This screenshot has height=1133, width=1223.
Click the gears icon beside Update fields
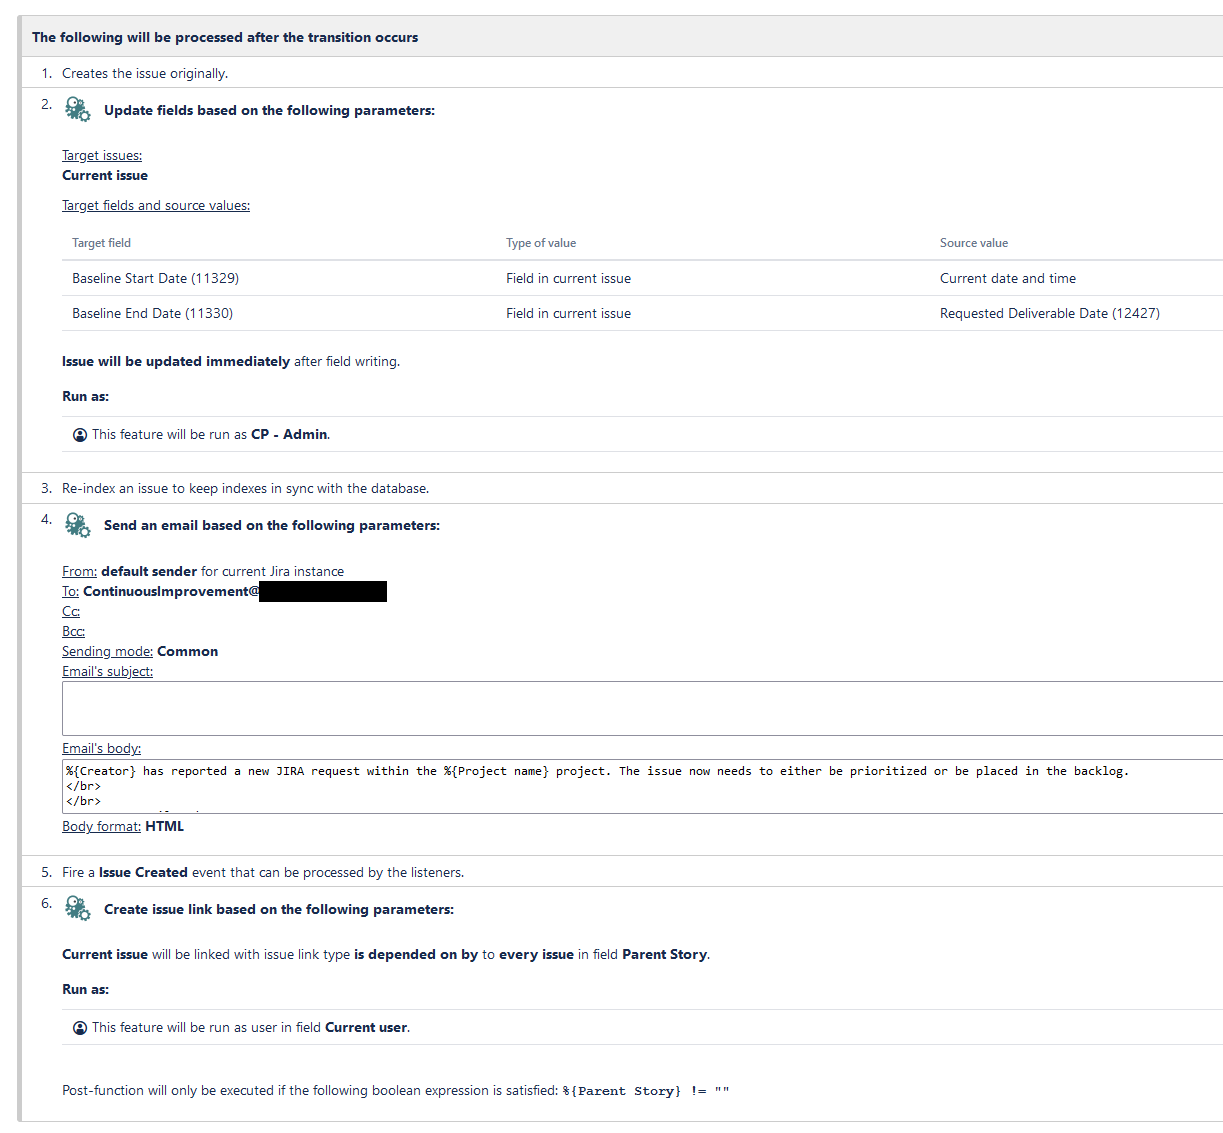77,109
